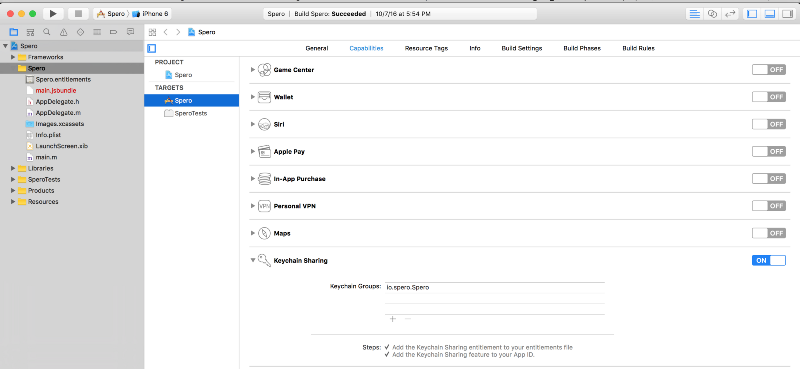The height and width of the screenshot is (369, 800).
Task: Go forward with the right chevron
Action: (x=178, y=32)
